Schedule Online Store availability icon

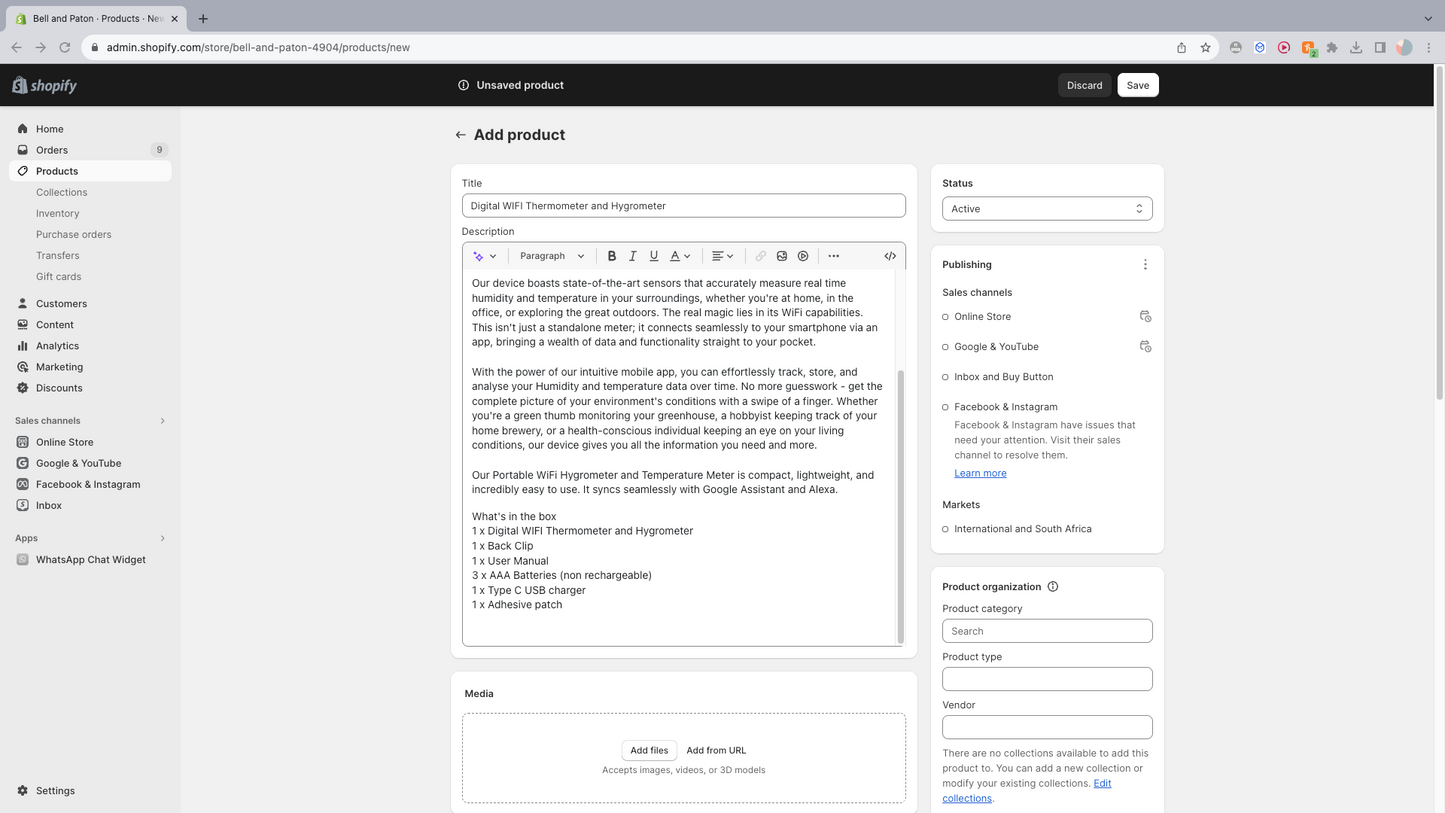click(x=1146, y=317)
